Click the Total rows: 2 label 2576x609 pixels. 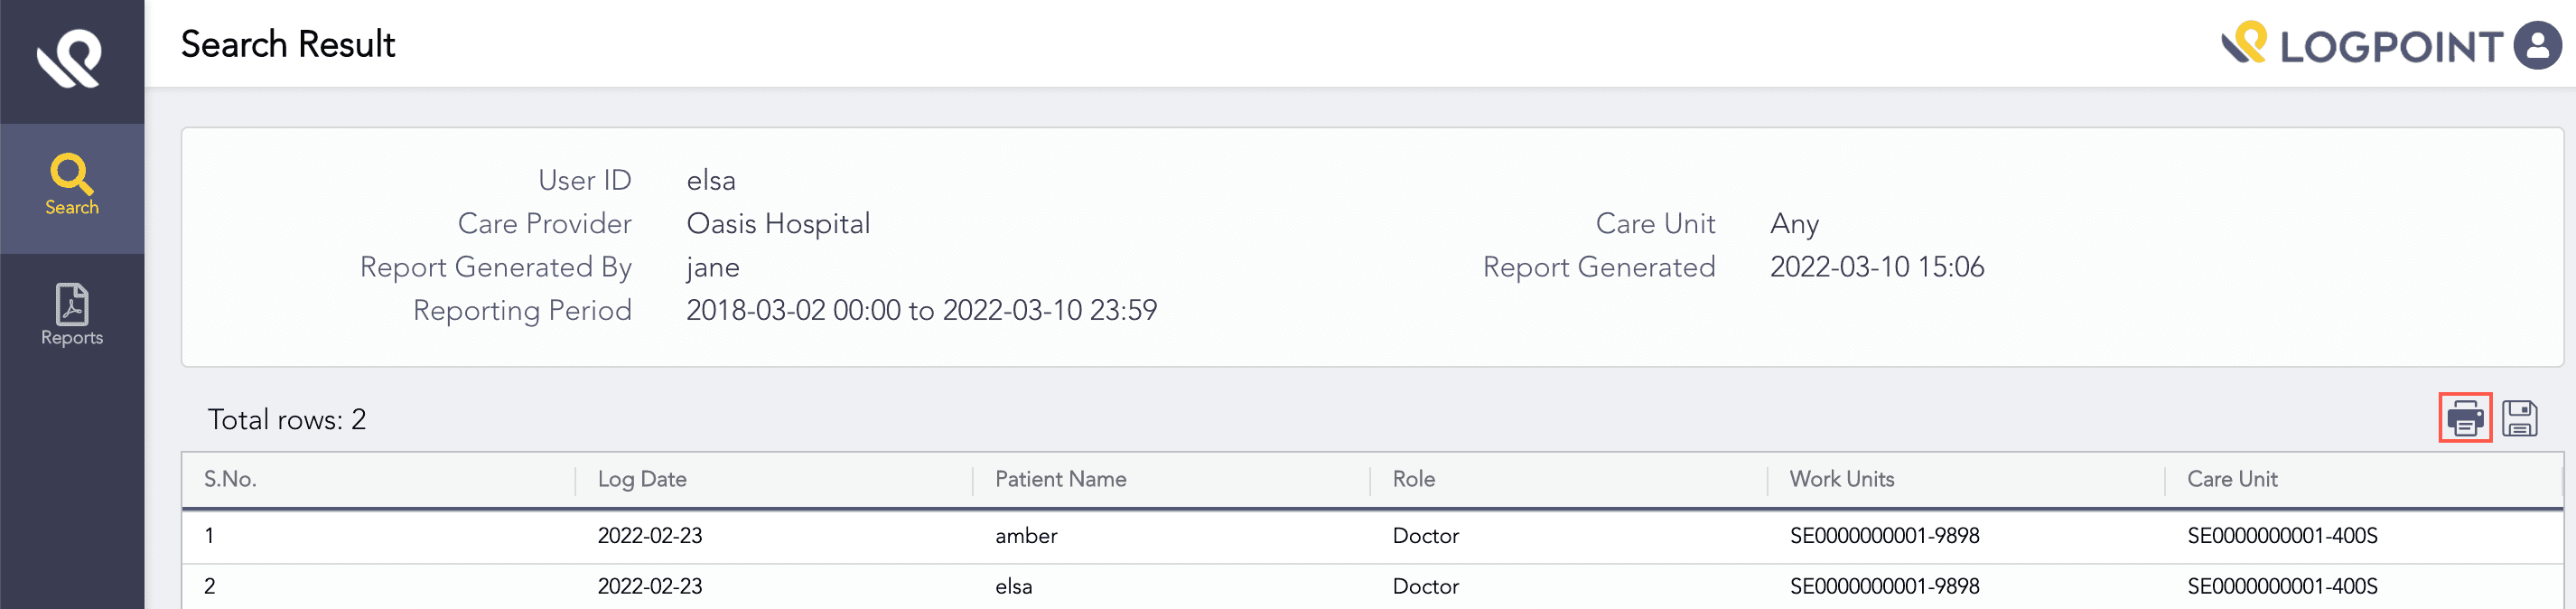(x=287, y=420)
